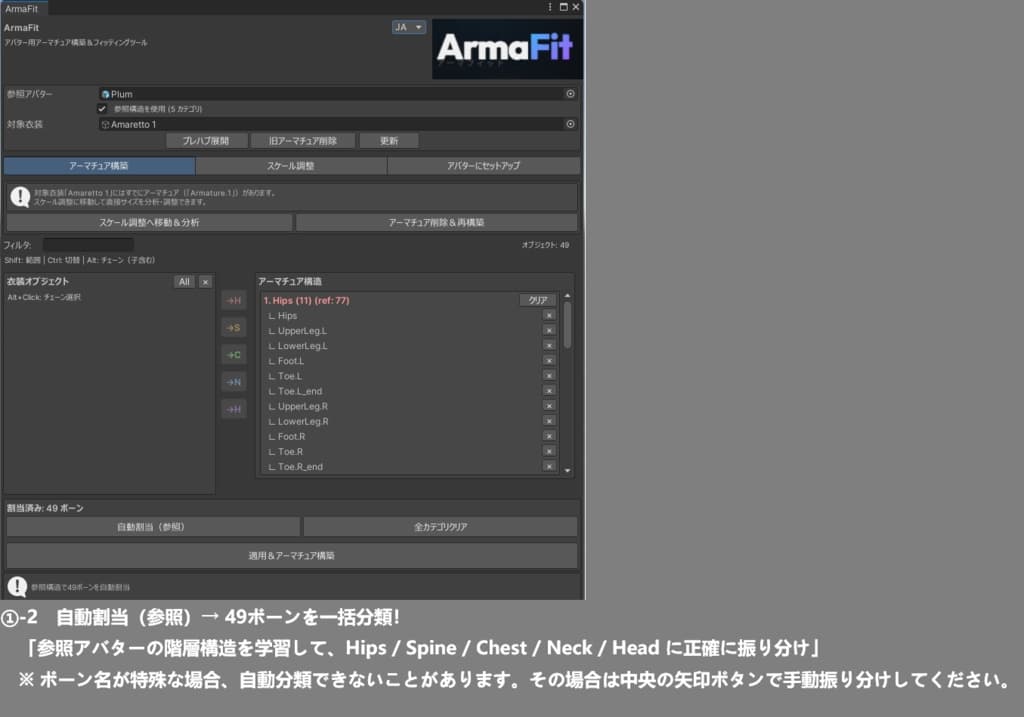Remove the LowerLeg.L bone entry
The height and width of the screenshot is (717, 1024).
[x=549, y=345]
